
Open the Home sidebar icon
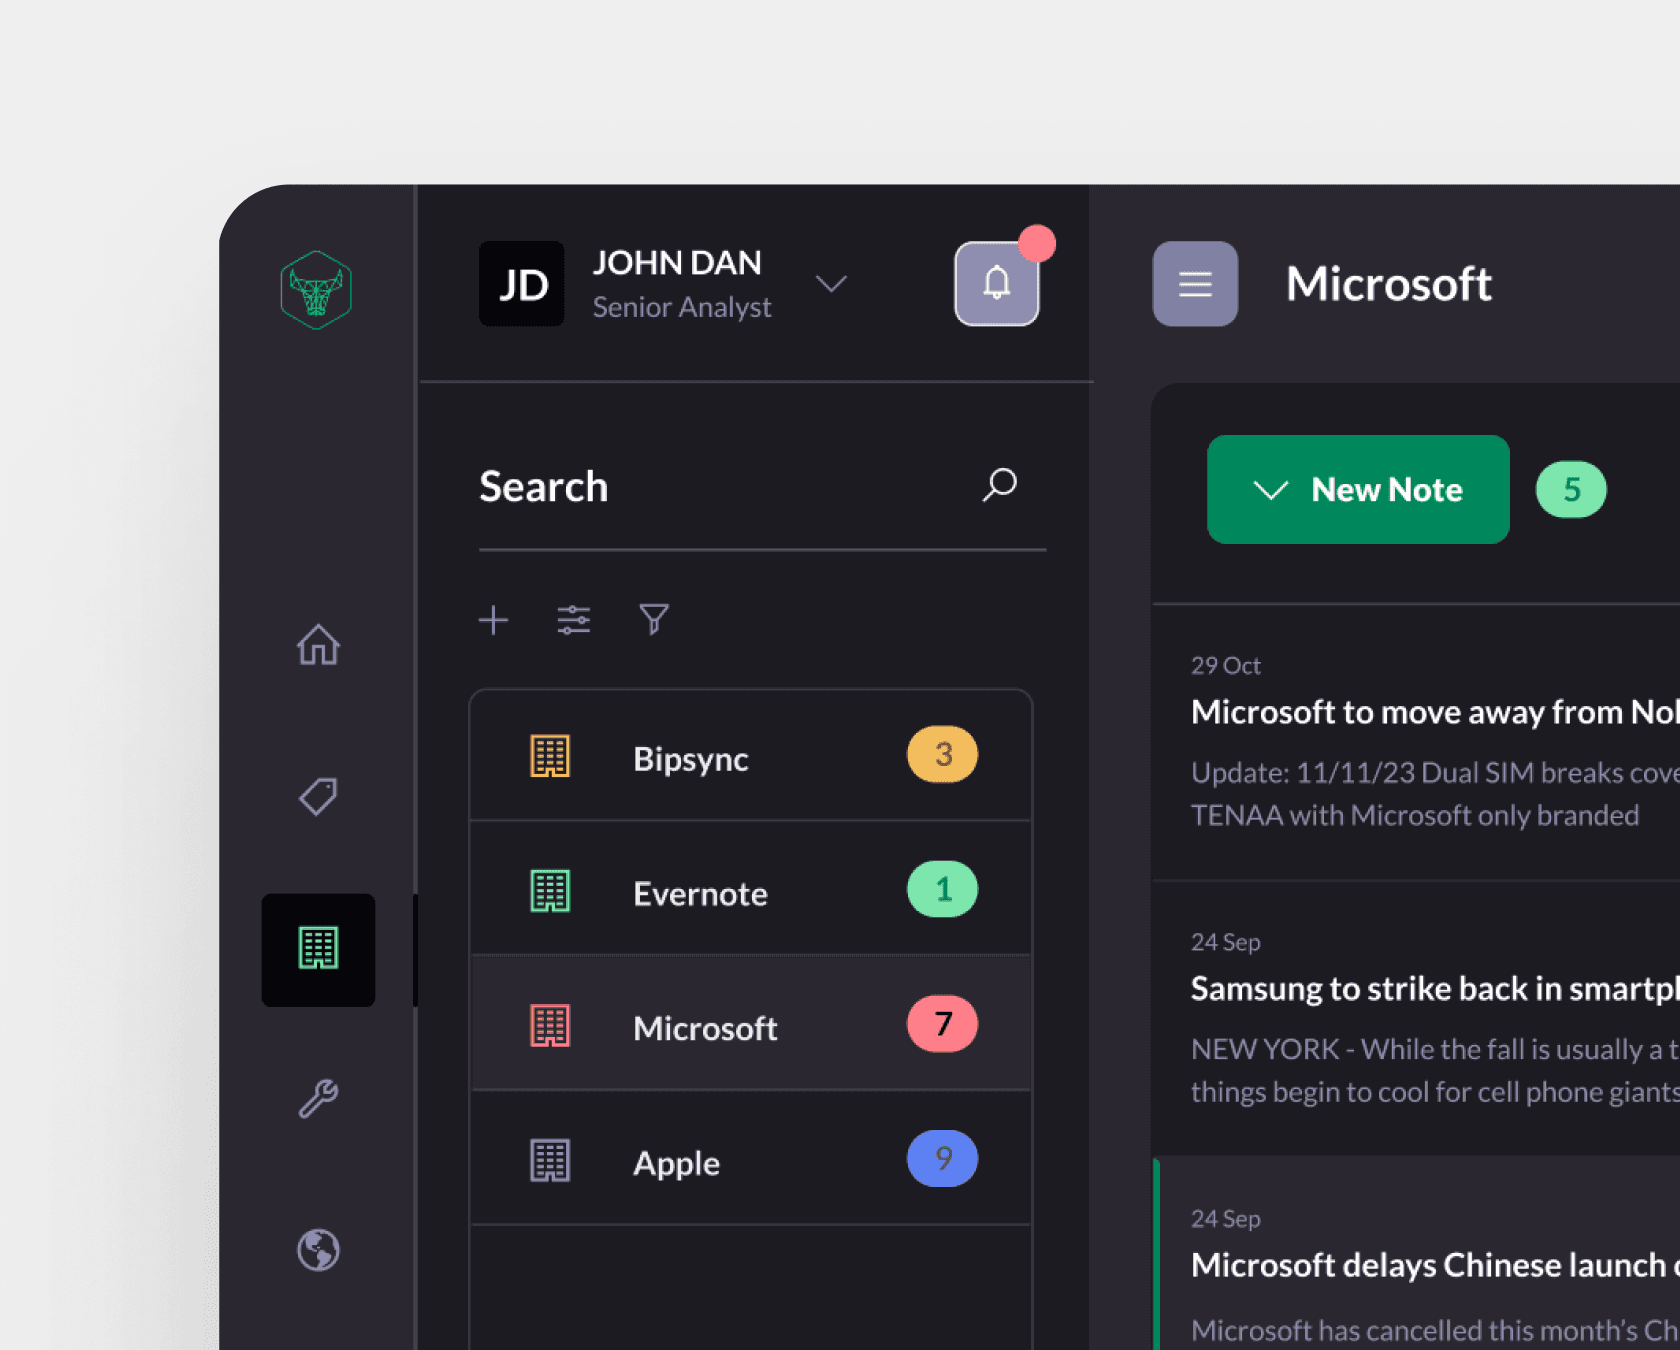click(318, 644)
